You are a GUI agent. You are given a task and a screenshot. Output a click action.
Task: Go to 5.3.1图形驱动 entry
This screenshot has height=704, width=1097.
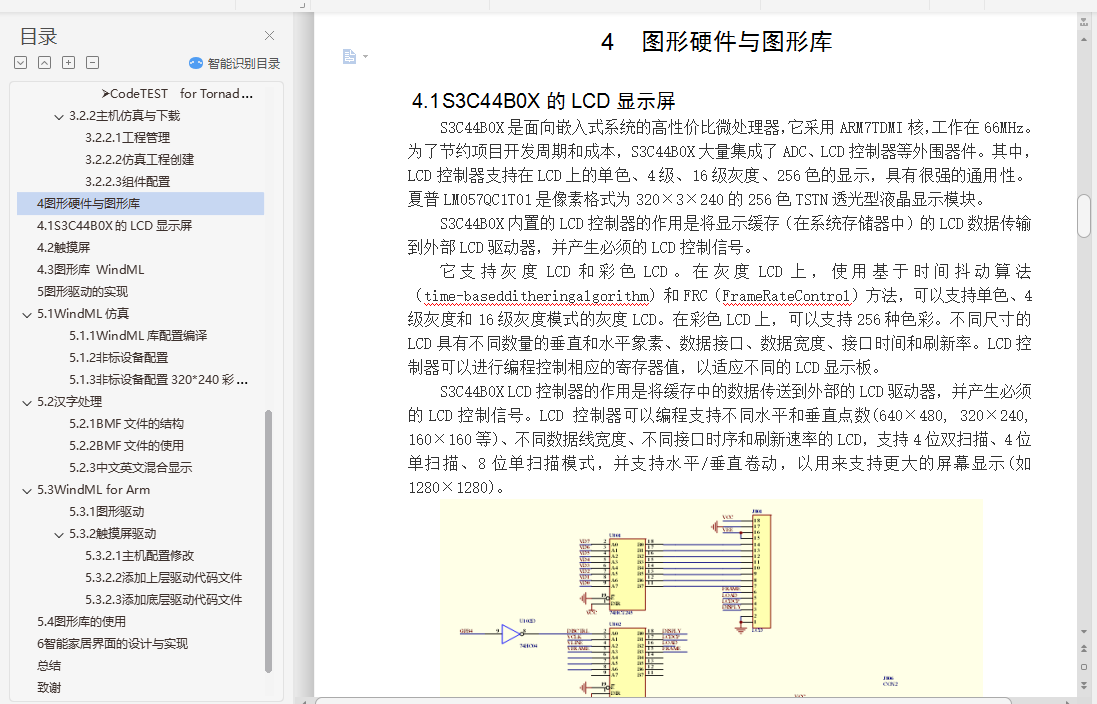(106, 512)
